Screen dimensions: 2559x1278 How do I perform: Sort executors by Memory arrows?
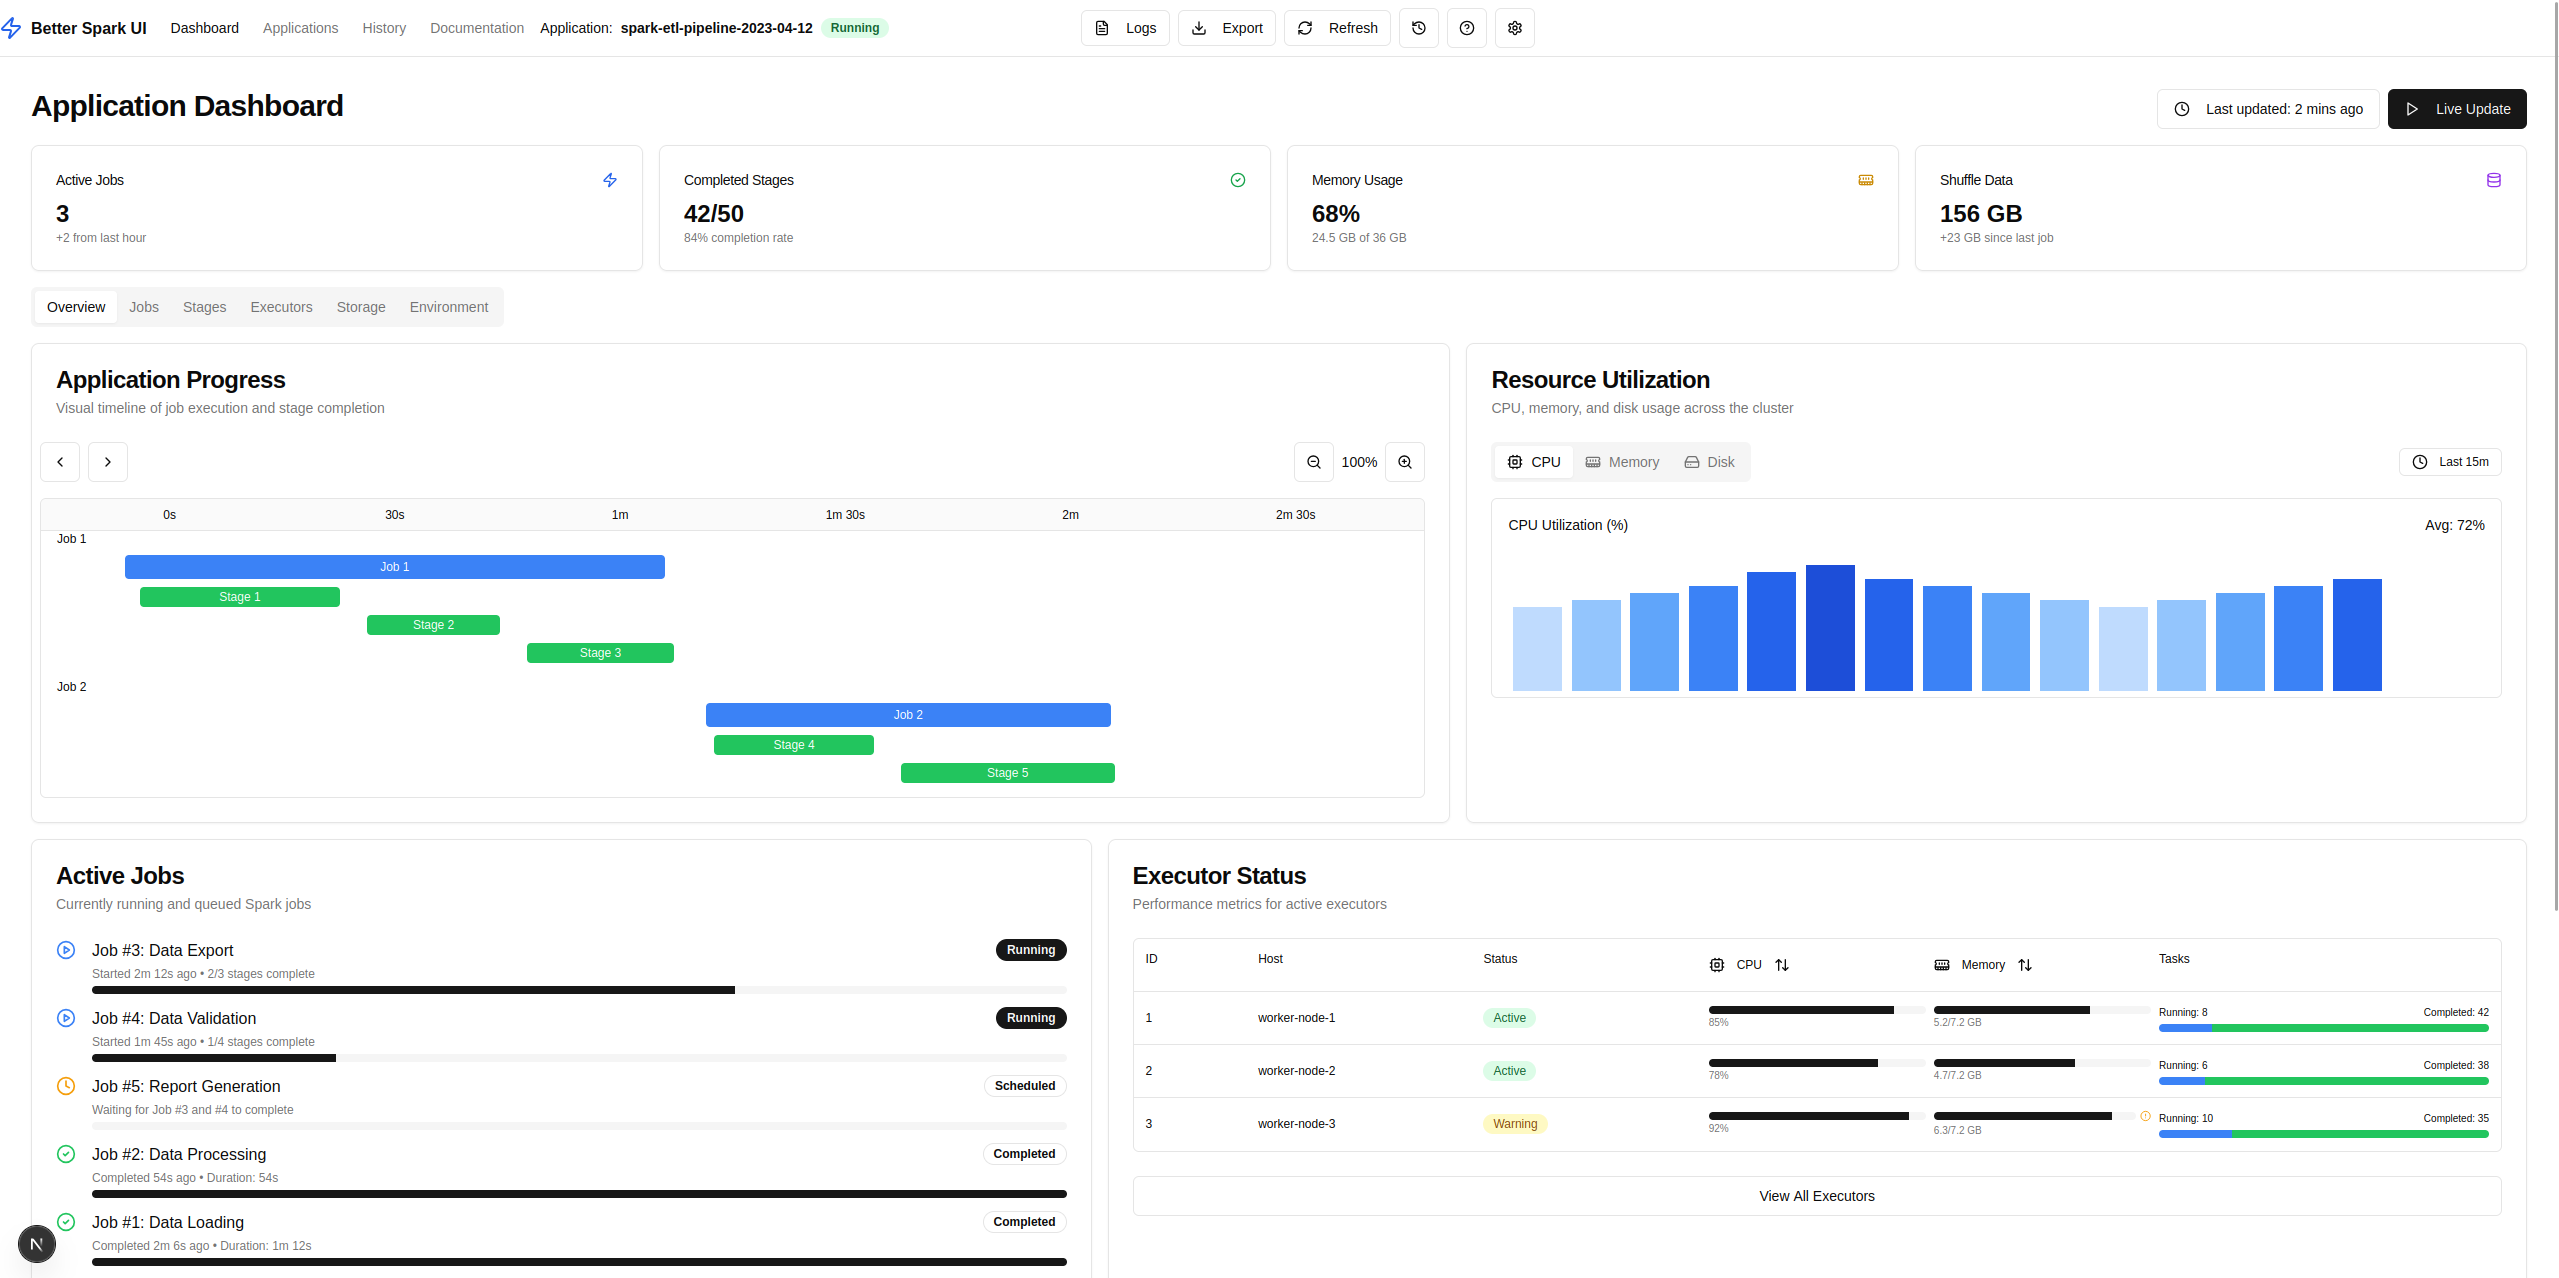[2025, 965]
